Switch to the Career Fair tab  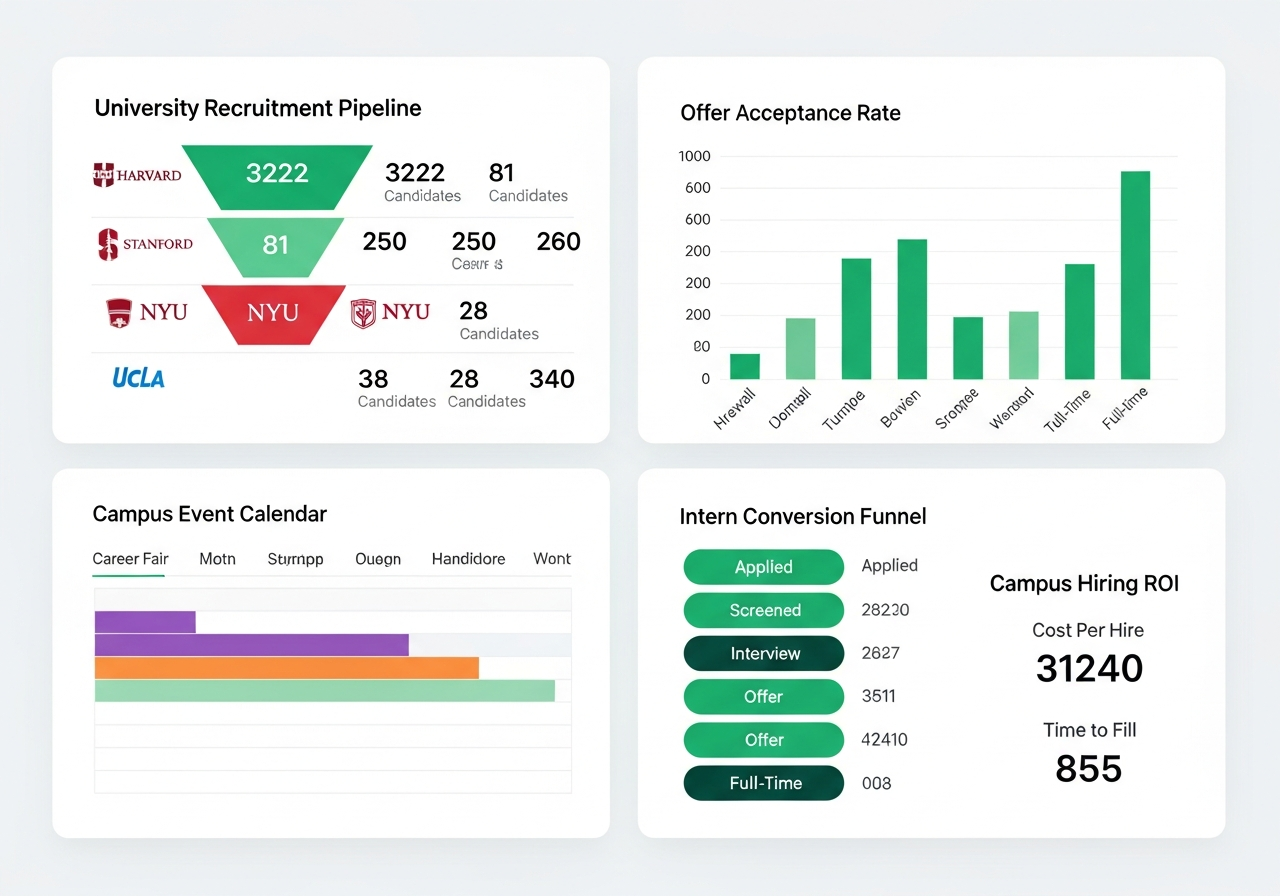click(130, 559)
